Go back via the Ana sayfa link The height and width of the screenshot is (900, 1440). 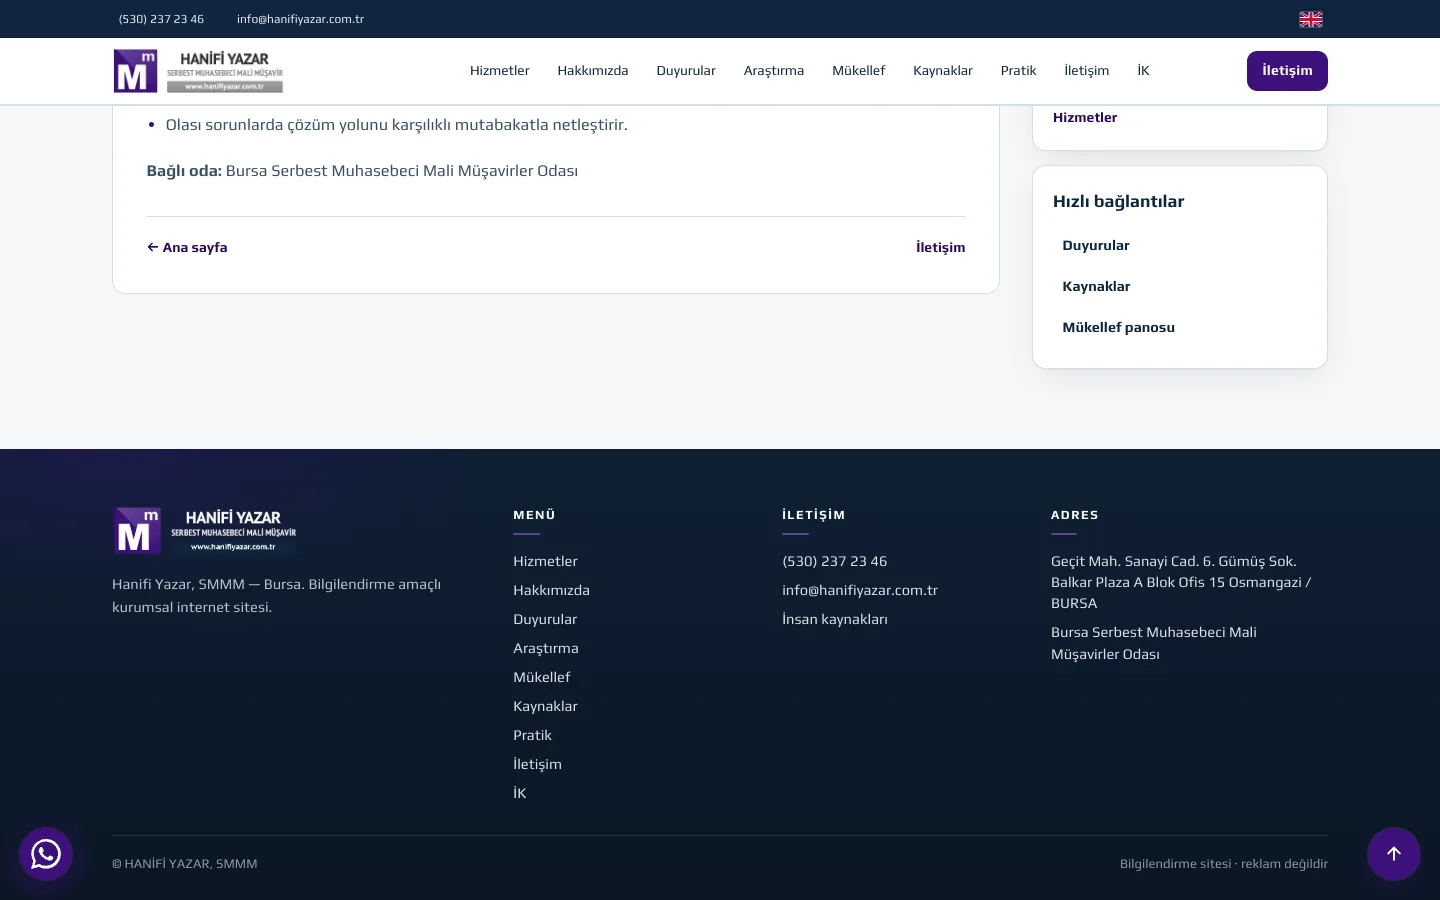pyautogui.click(x=187, y=247)
